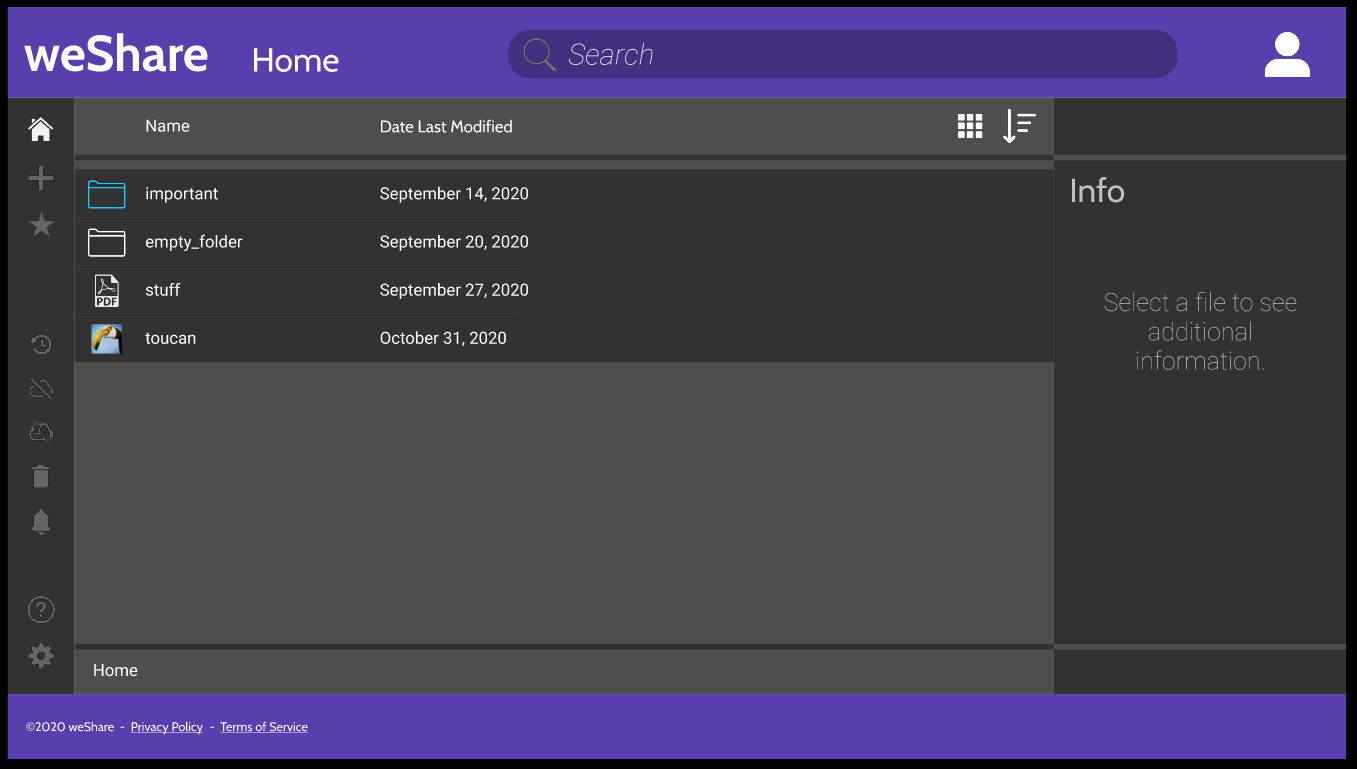Click the PDF icon for stuff
Image resolution: width=1357 pixels, height=769 pixels.
click(107, 290)
